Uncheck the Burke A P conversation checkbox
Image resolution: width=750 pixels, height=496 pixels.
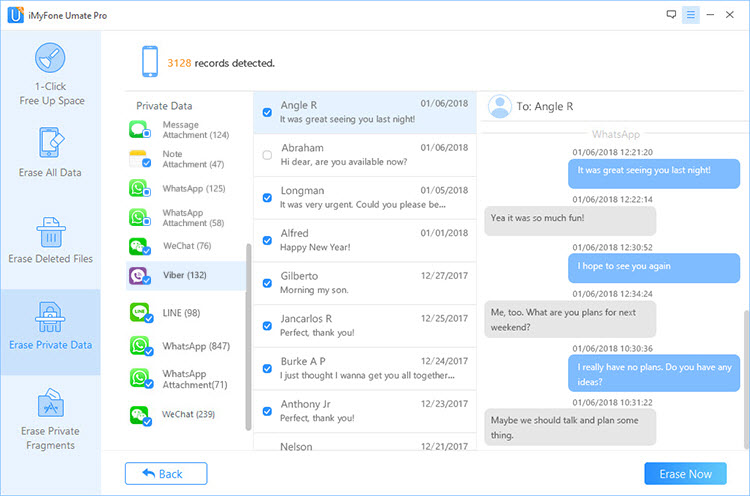[267, 368]
